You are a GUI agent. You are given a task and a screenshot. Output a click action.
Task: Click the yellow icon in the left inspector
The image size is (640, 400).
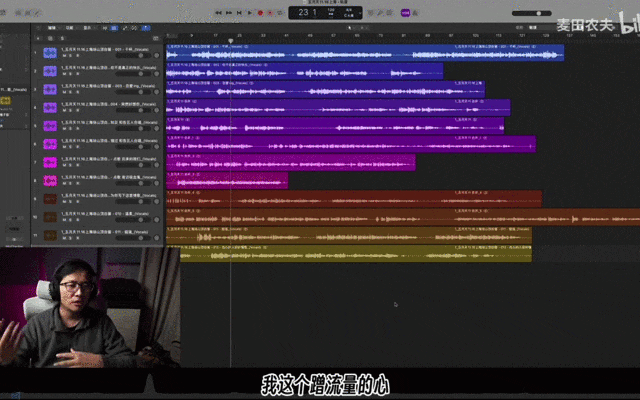[6, 100]
